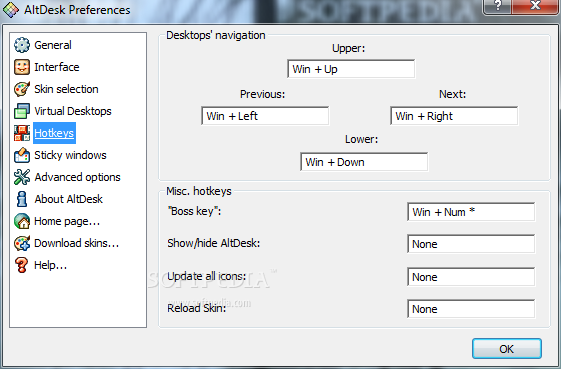
Task: Focus the Previous desktop hotkey field
Action: [265, 116]
